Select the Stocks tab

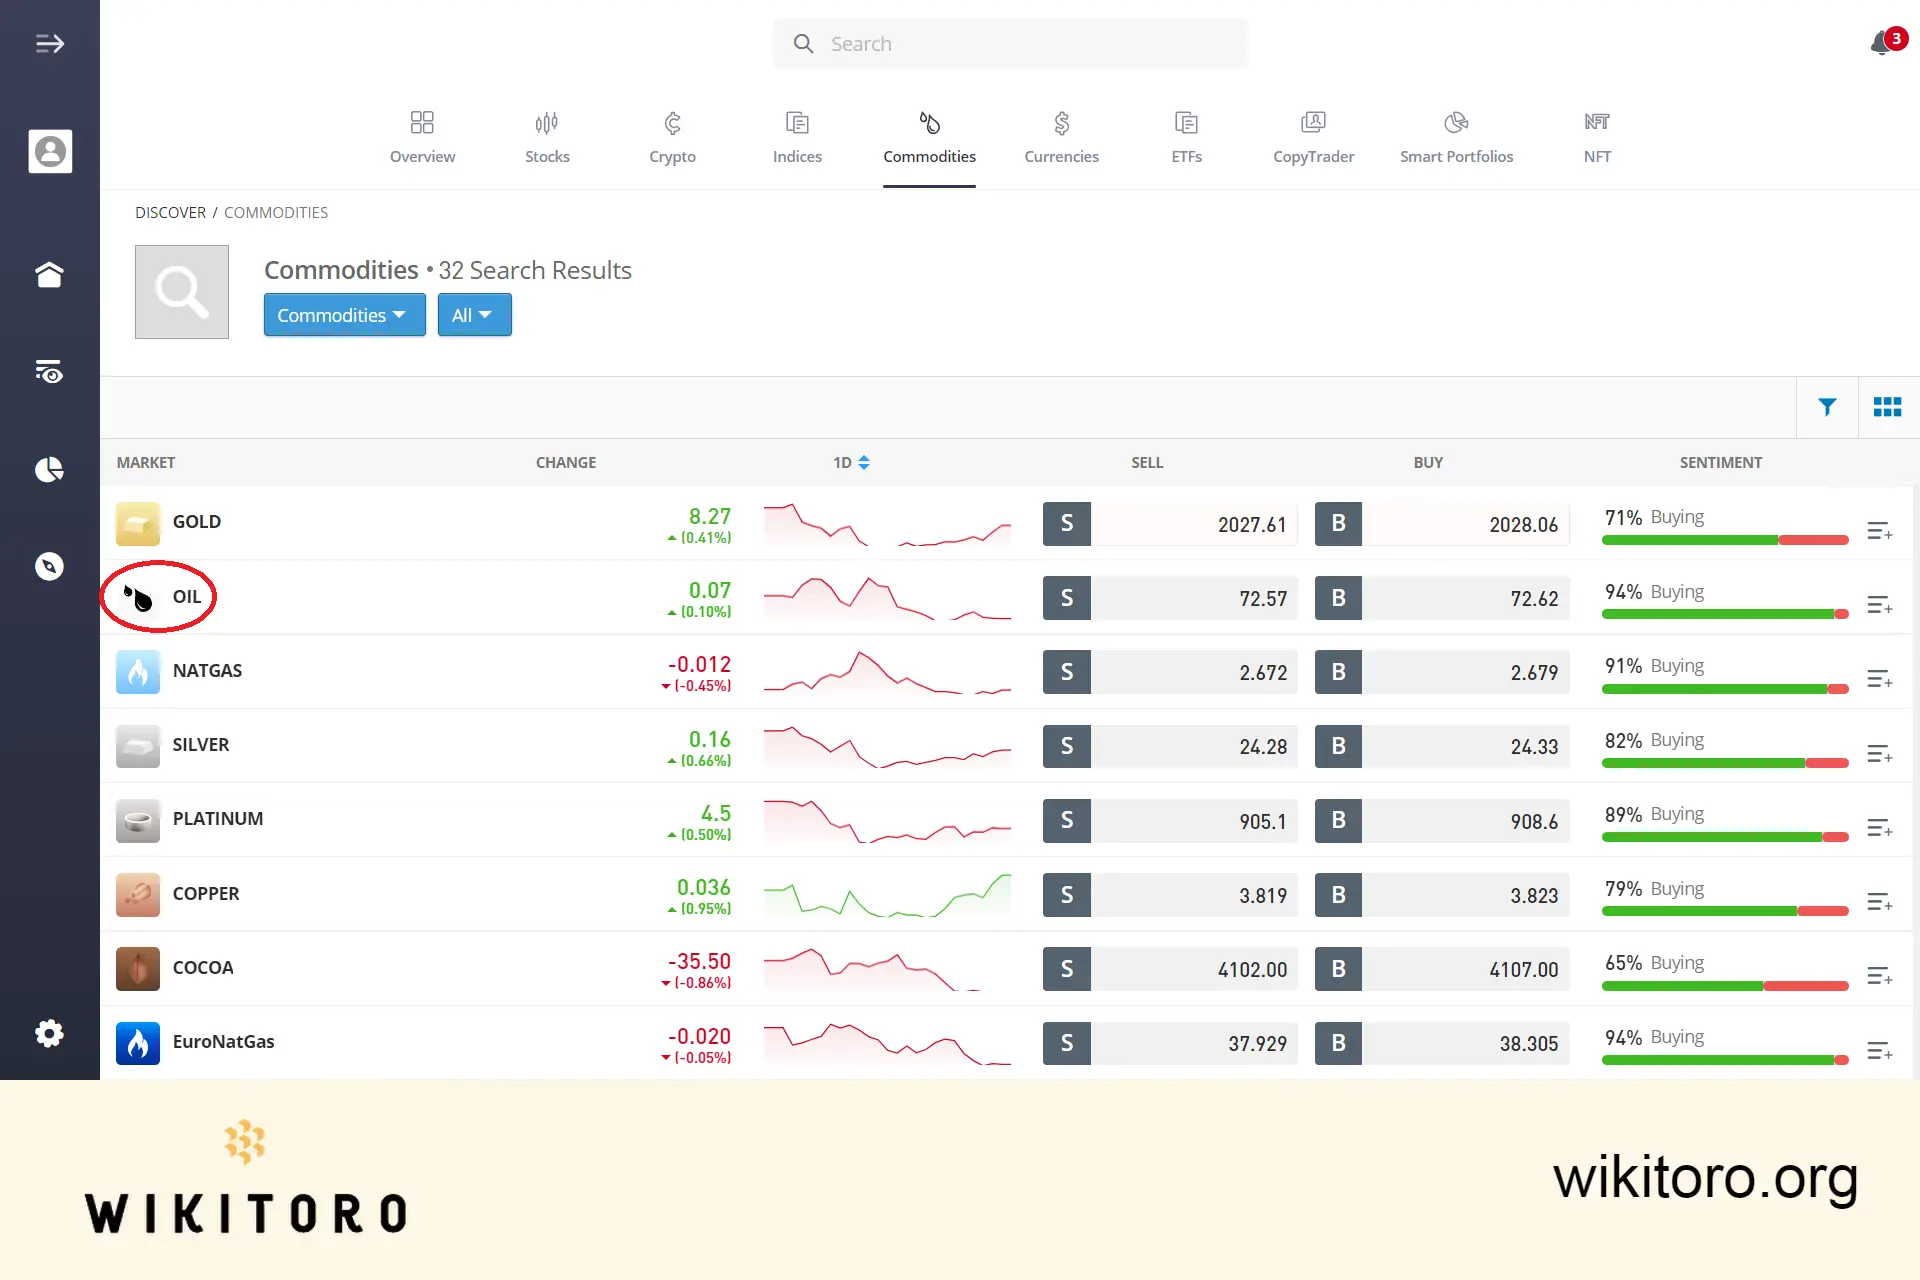pyautogui.click(x=547, y=137)
